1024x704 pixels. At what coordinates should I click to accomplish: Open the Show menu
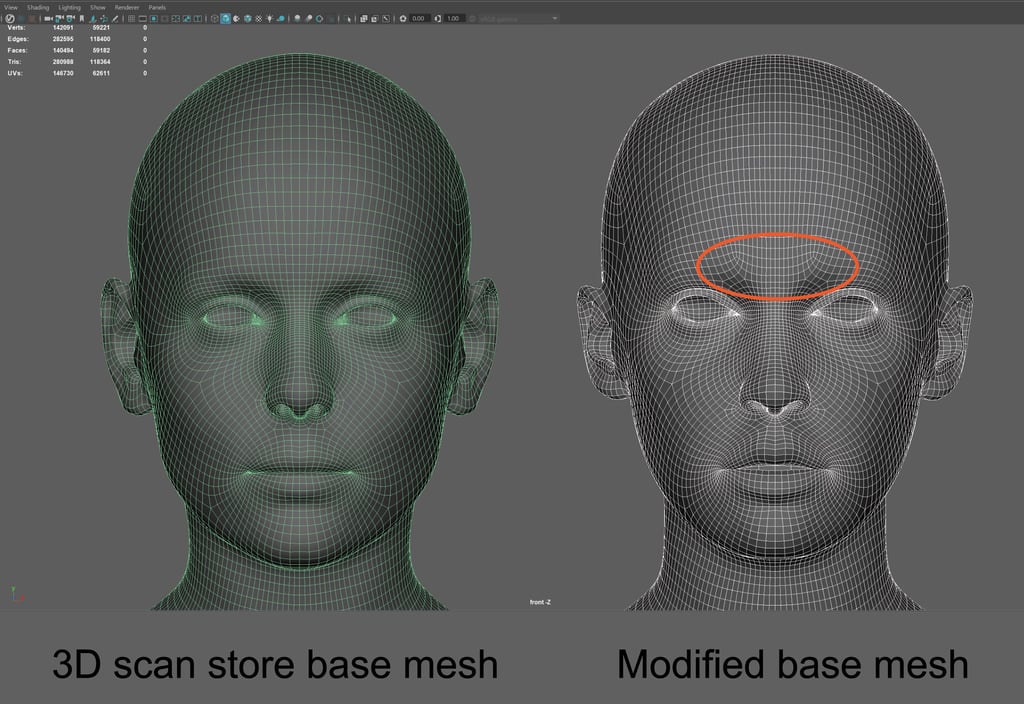pyautogui.click(x=98, y=8)
